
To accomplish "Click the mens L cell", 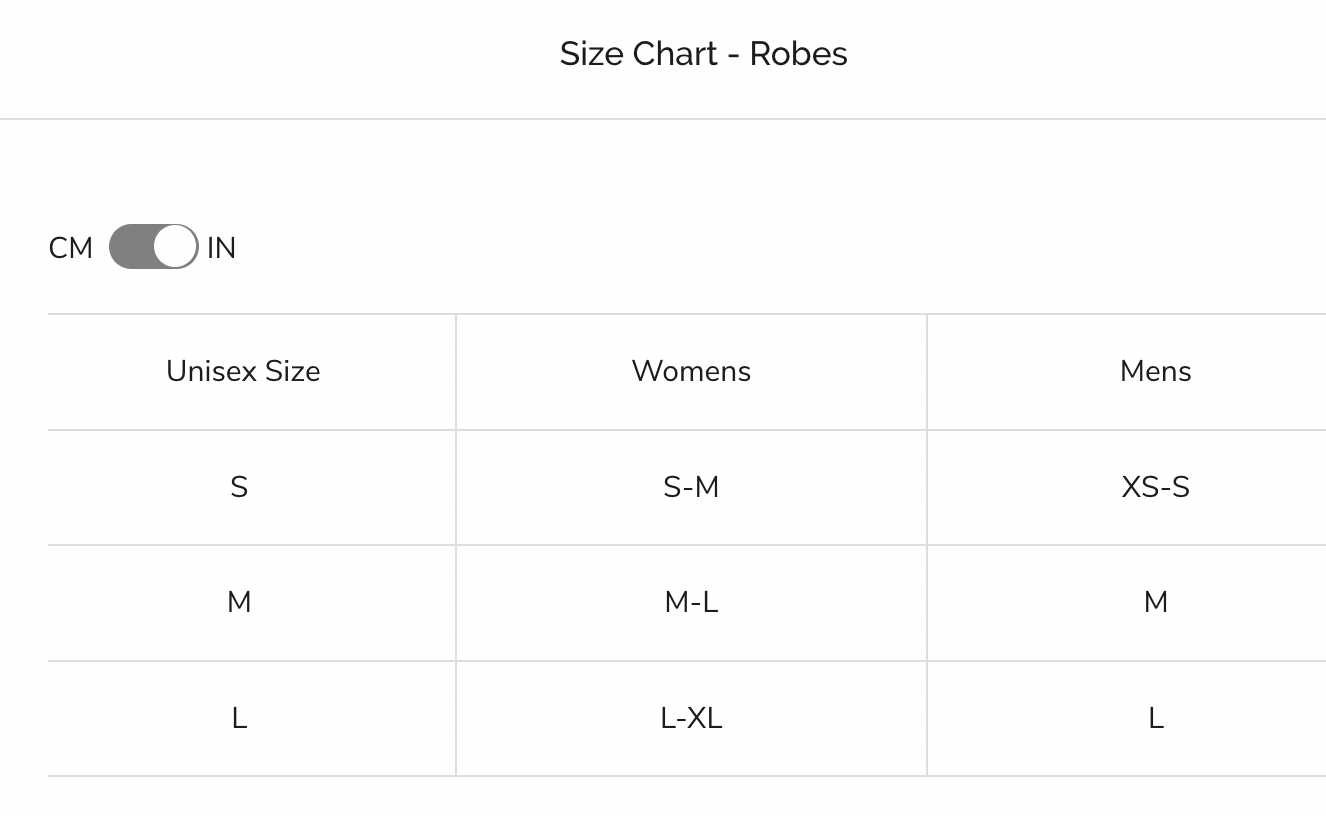I will point(1155,718).
